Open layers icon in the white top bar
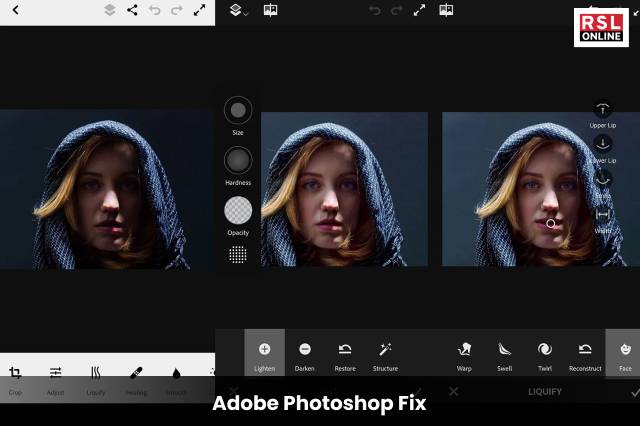The width and height of the screenshot is (640, 426). (109, 10)
